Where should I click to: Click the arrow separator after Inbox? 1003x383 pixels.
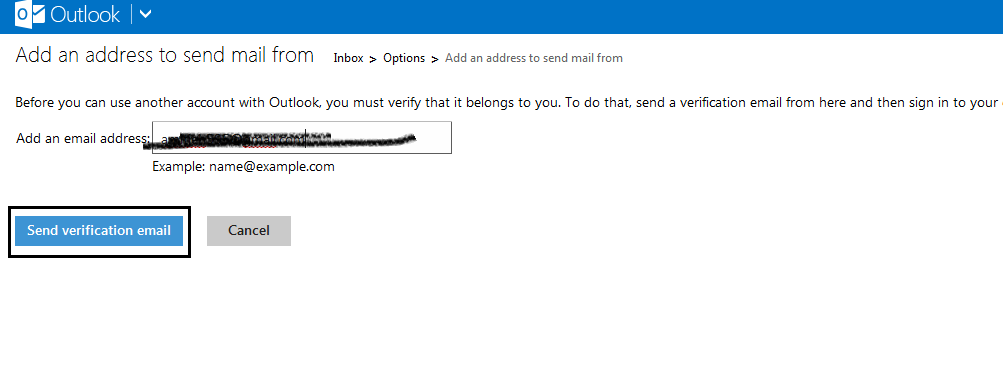coord(373,59)
